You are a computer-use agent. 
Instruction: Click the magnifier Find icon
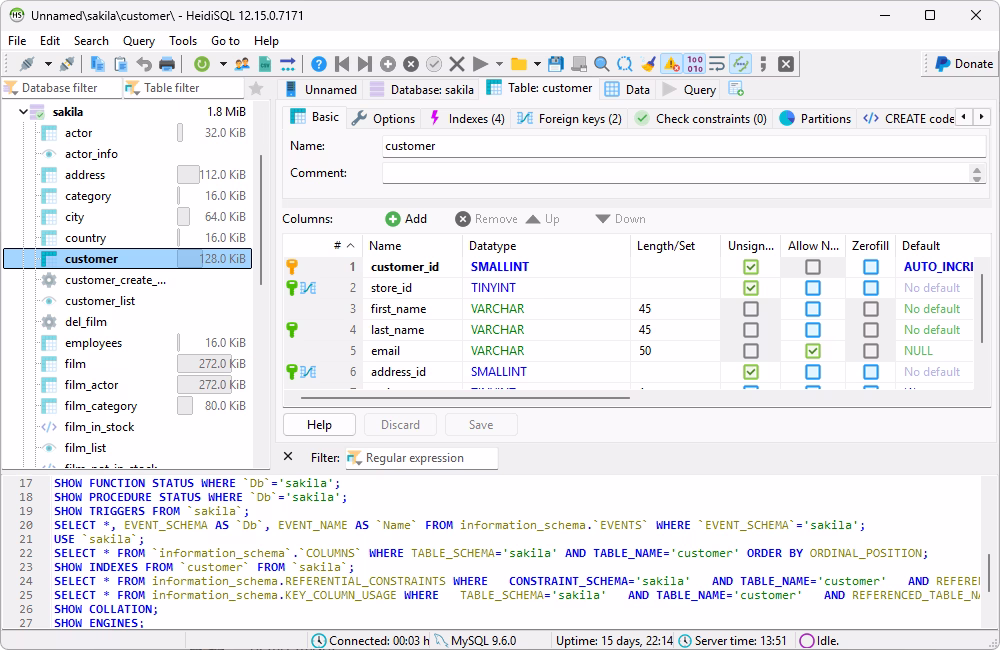tap(601, 64)
